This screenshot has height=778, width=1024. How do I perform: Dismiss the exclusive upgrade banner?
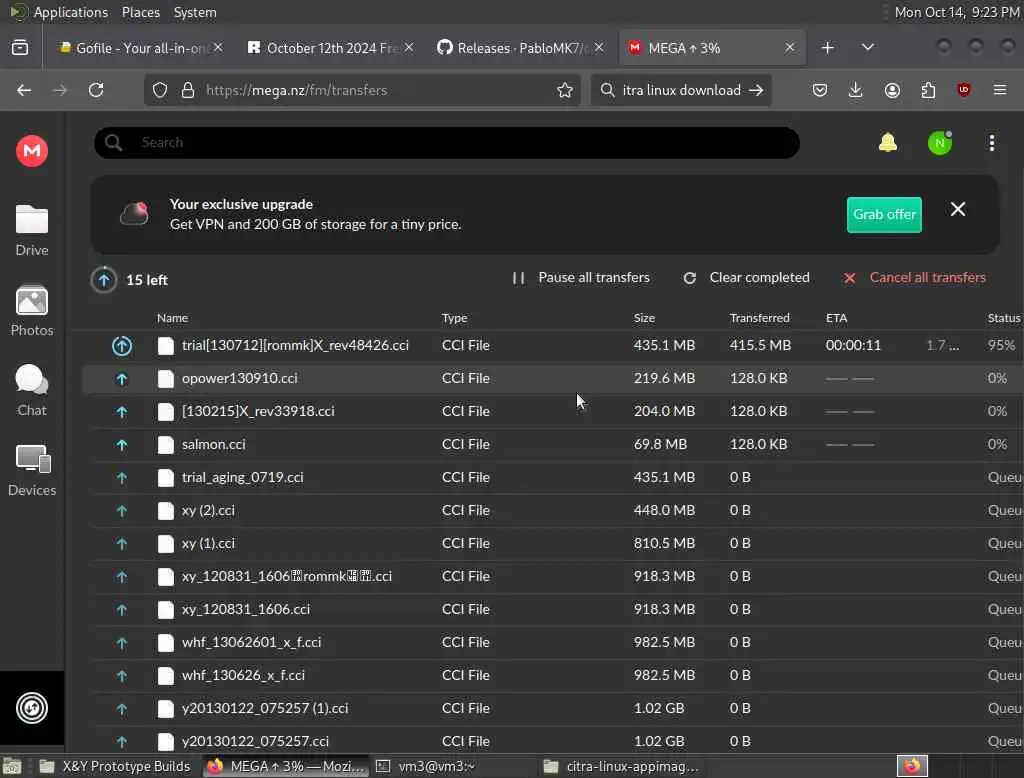point(957,209)
